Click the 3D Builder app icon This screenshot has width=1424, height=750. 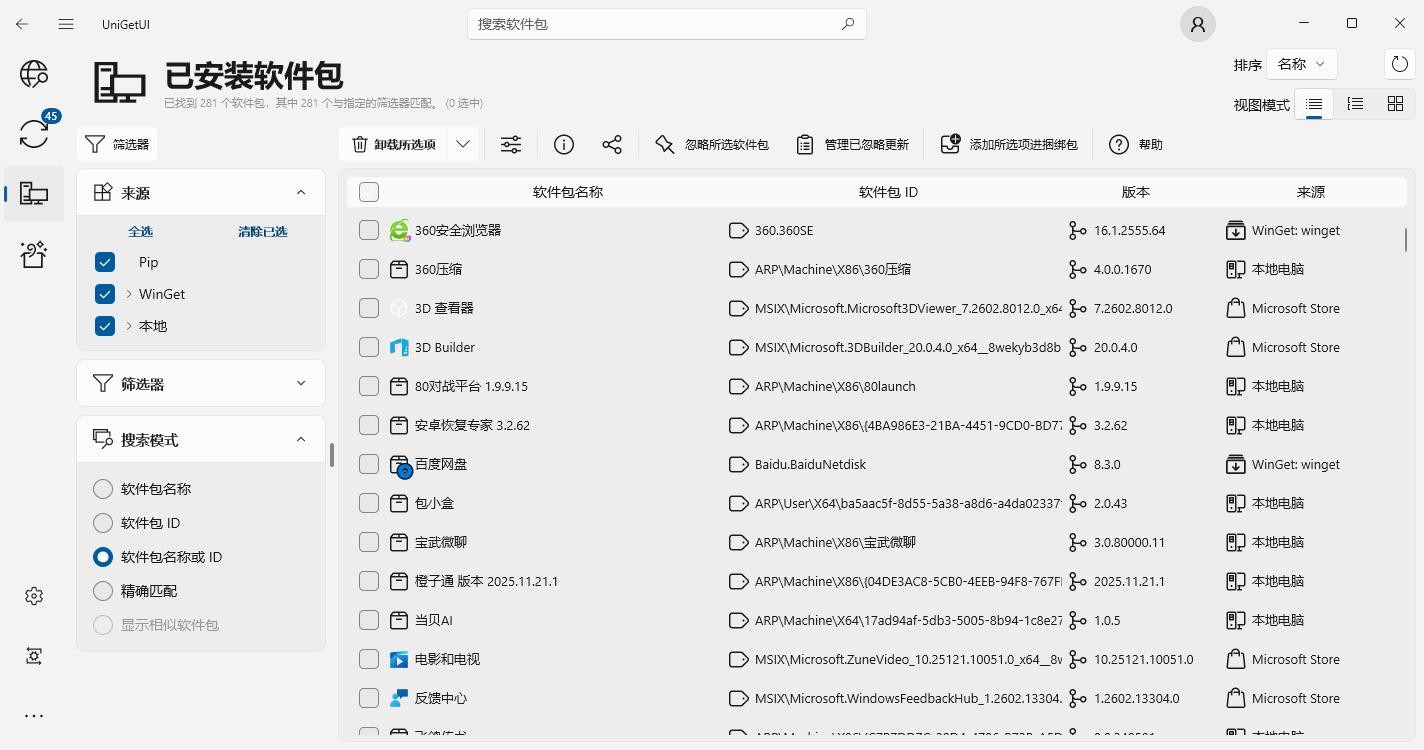pos(399,347)
